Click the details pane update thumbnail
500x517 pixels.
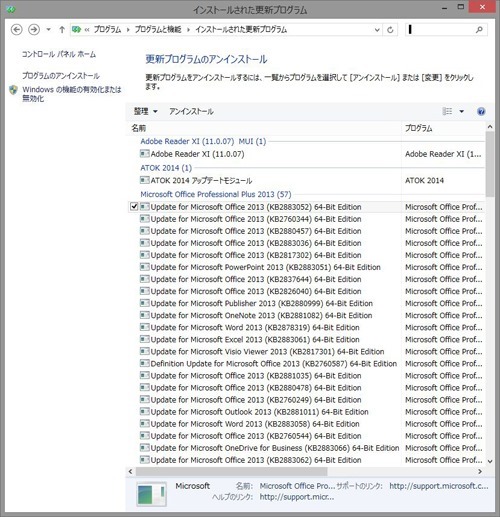151,494
